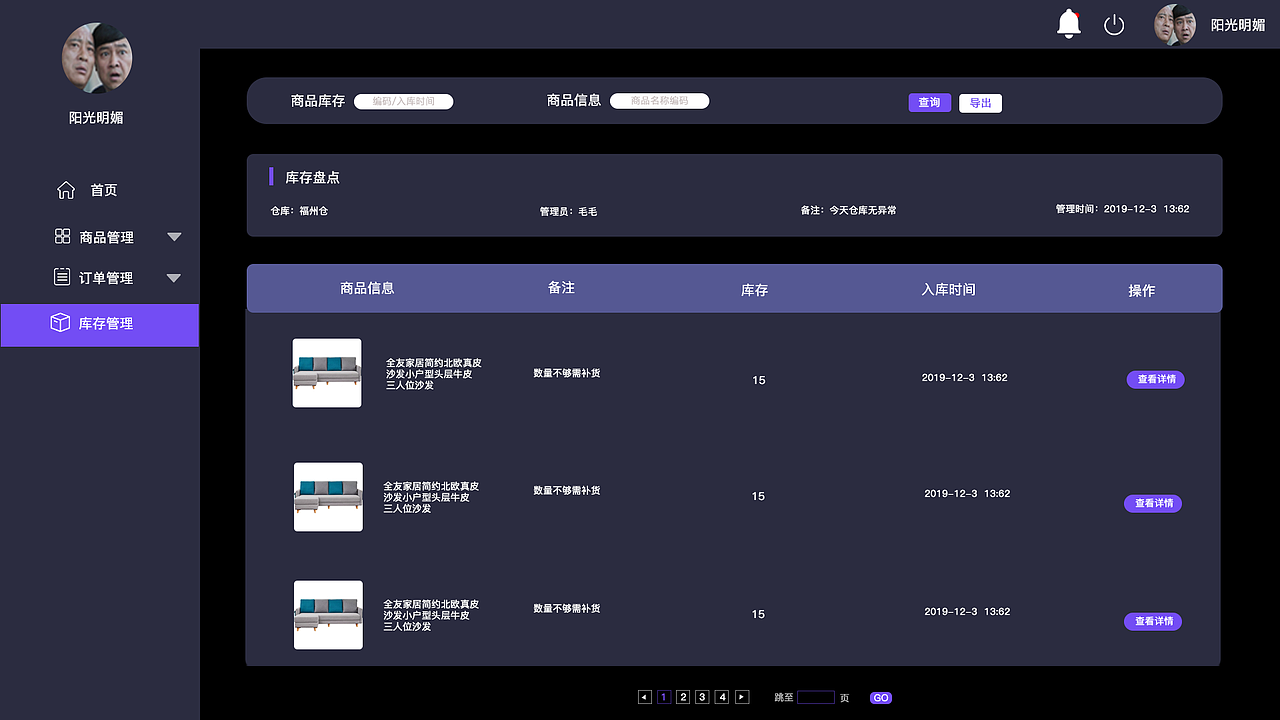Open the 阳光明媚 profile avatar at top right
Screen dimensions: 1280x720
pos(1175,24)
